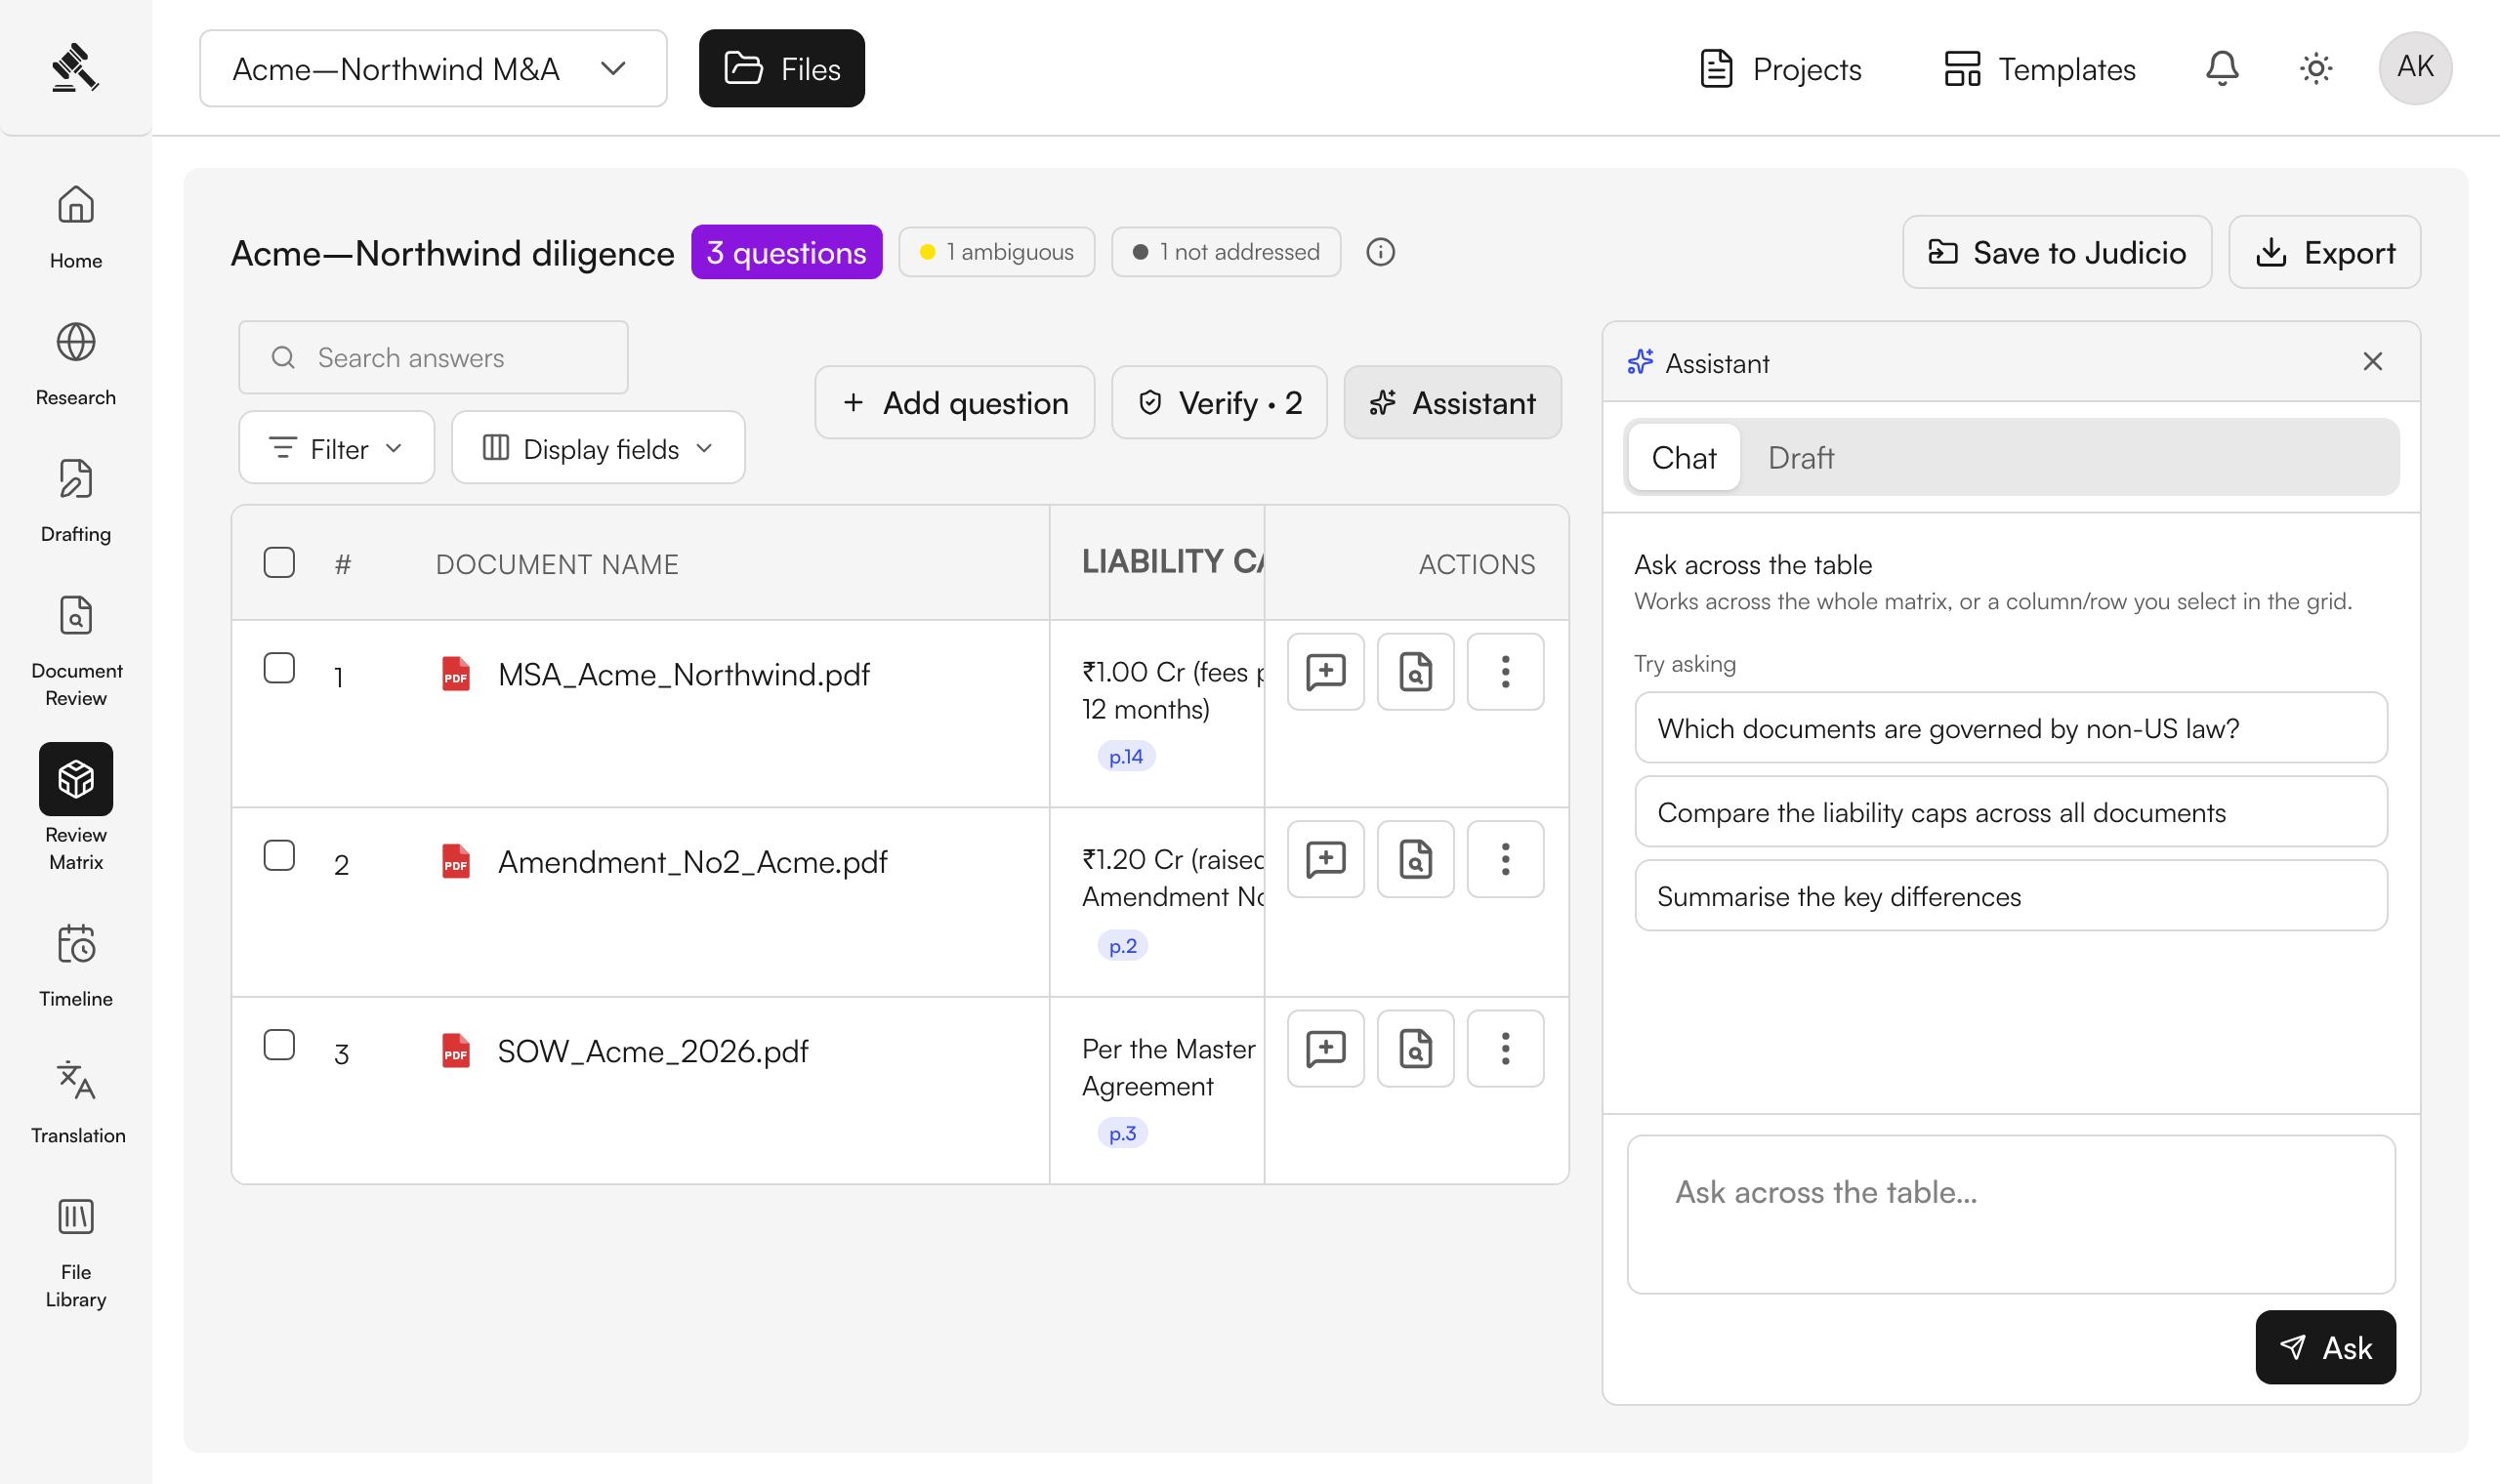Check the box for row 1 MSA_Acme_Northwind.pdf

[x=279, y=668]
